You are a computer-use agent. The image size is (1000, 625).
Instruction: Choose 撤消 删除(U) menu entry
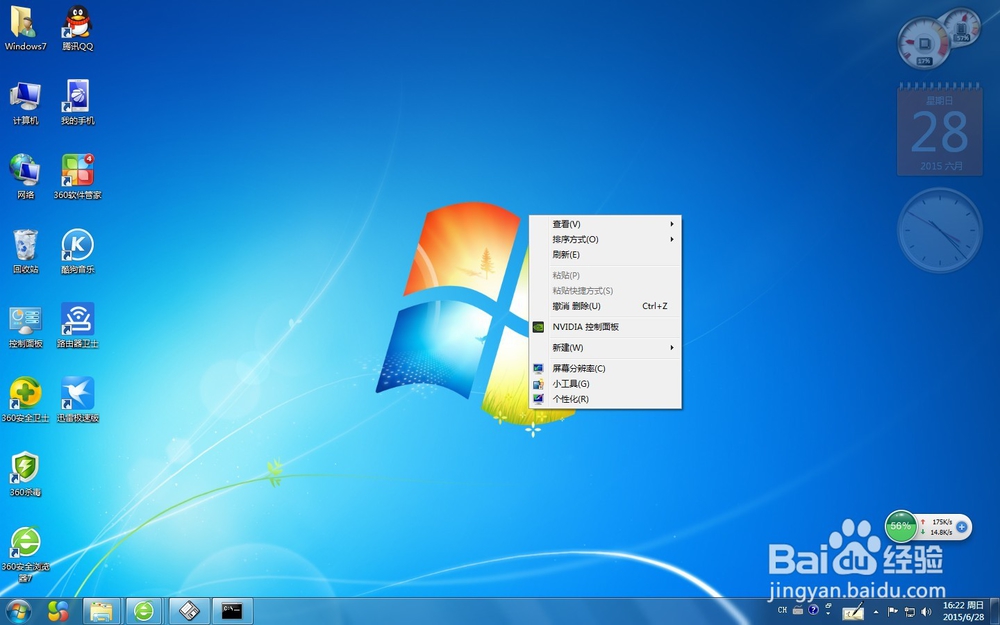click(x=605, y=306)
